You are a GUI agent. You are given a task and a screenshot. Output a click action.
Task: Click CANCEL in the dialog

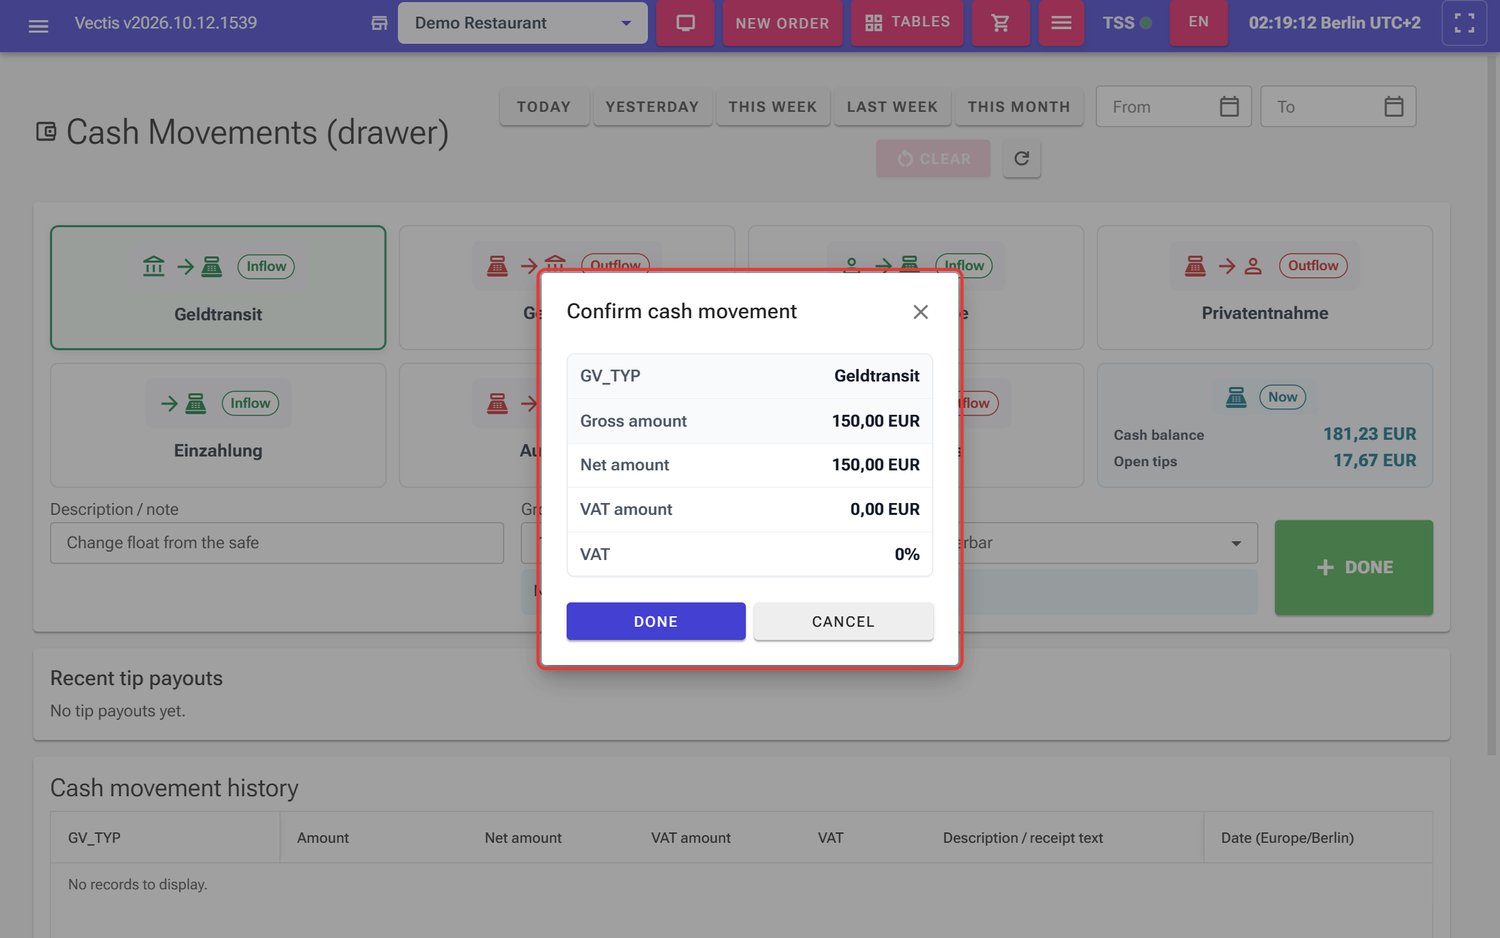(x=843, y=621)
